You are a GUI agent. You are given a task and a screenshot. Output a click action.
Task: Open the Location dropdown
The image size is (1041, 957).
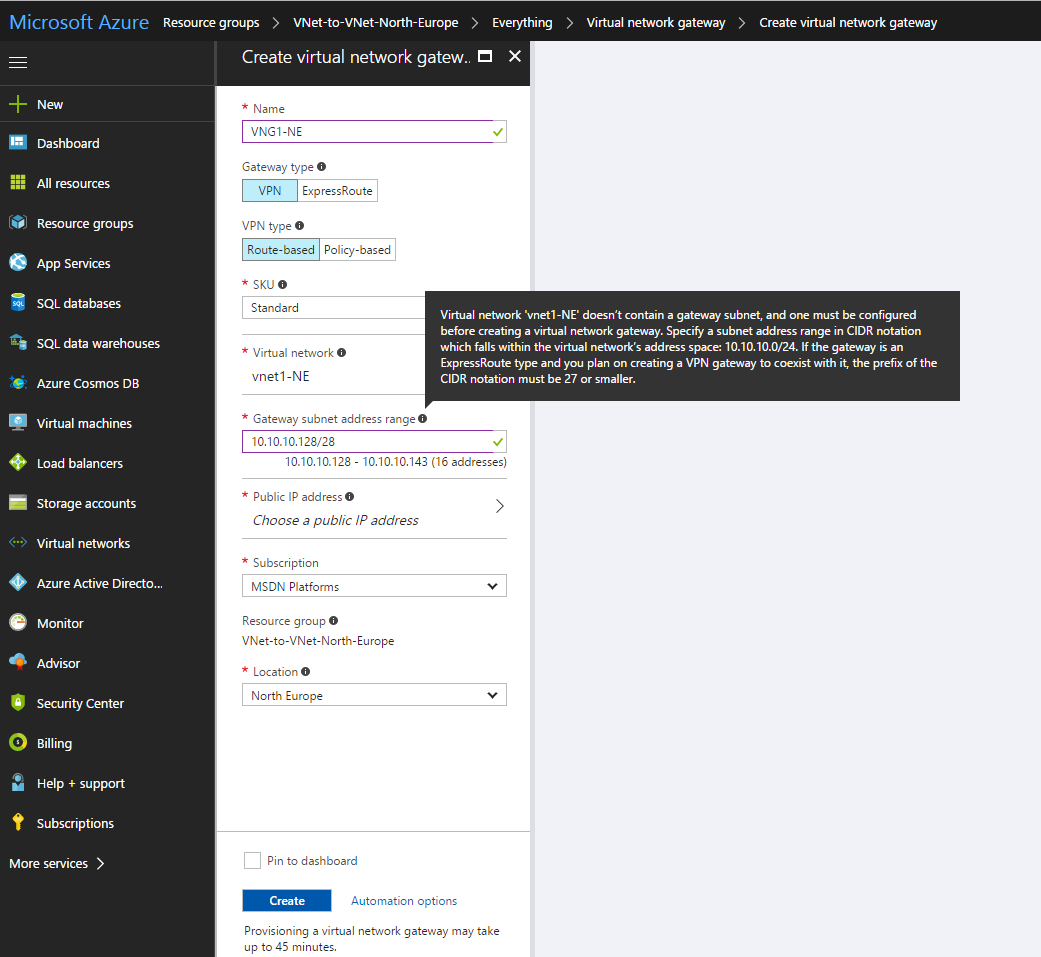[x=374, y=696]
